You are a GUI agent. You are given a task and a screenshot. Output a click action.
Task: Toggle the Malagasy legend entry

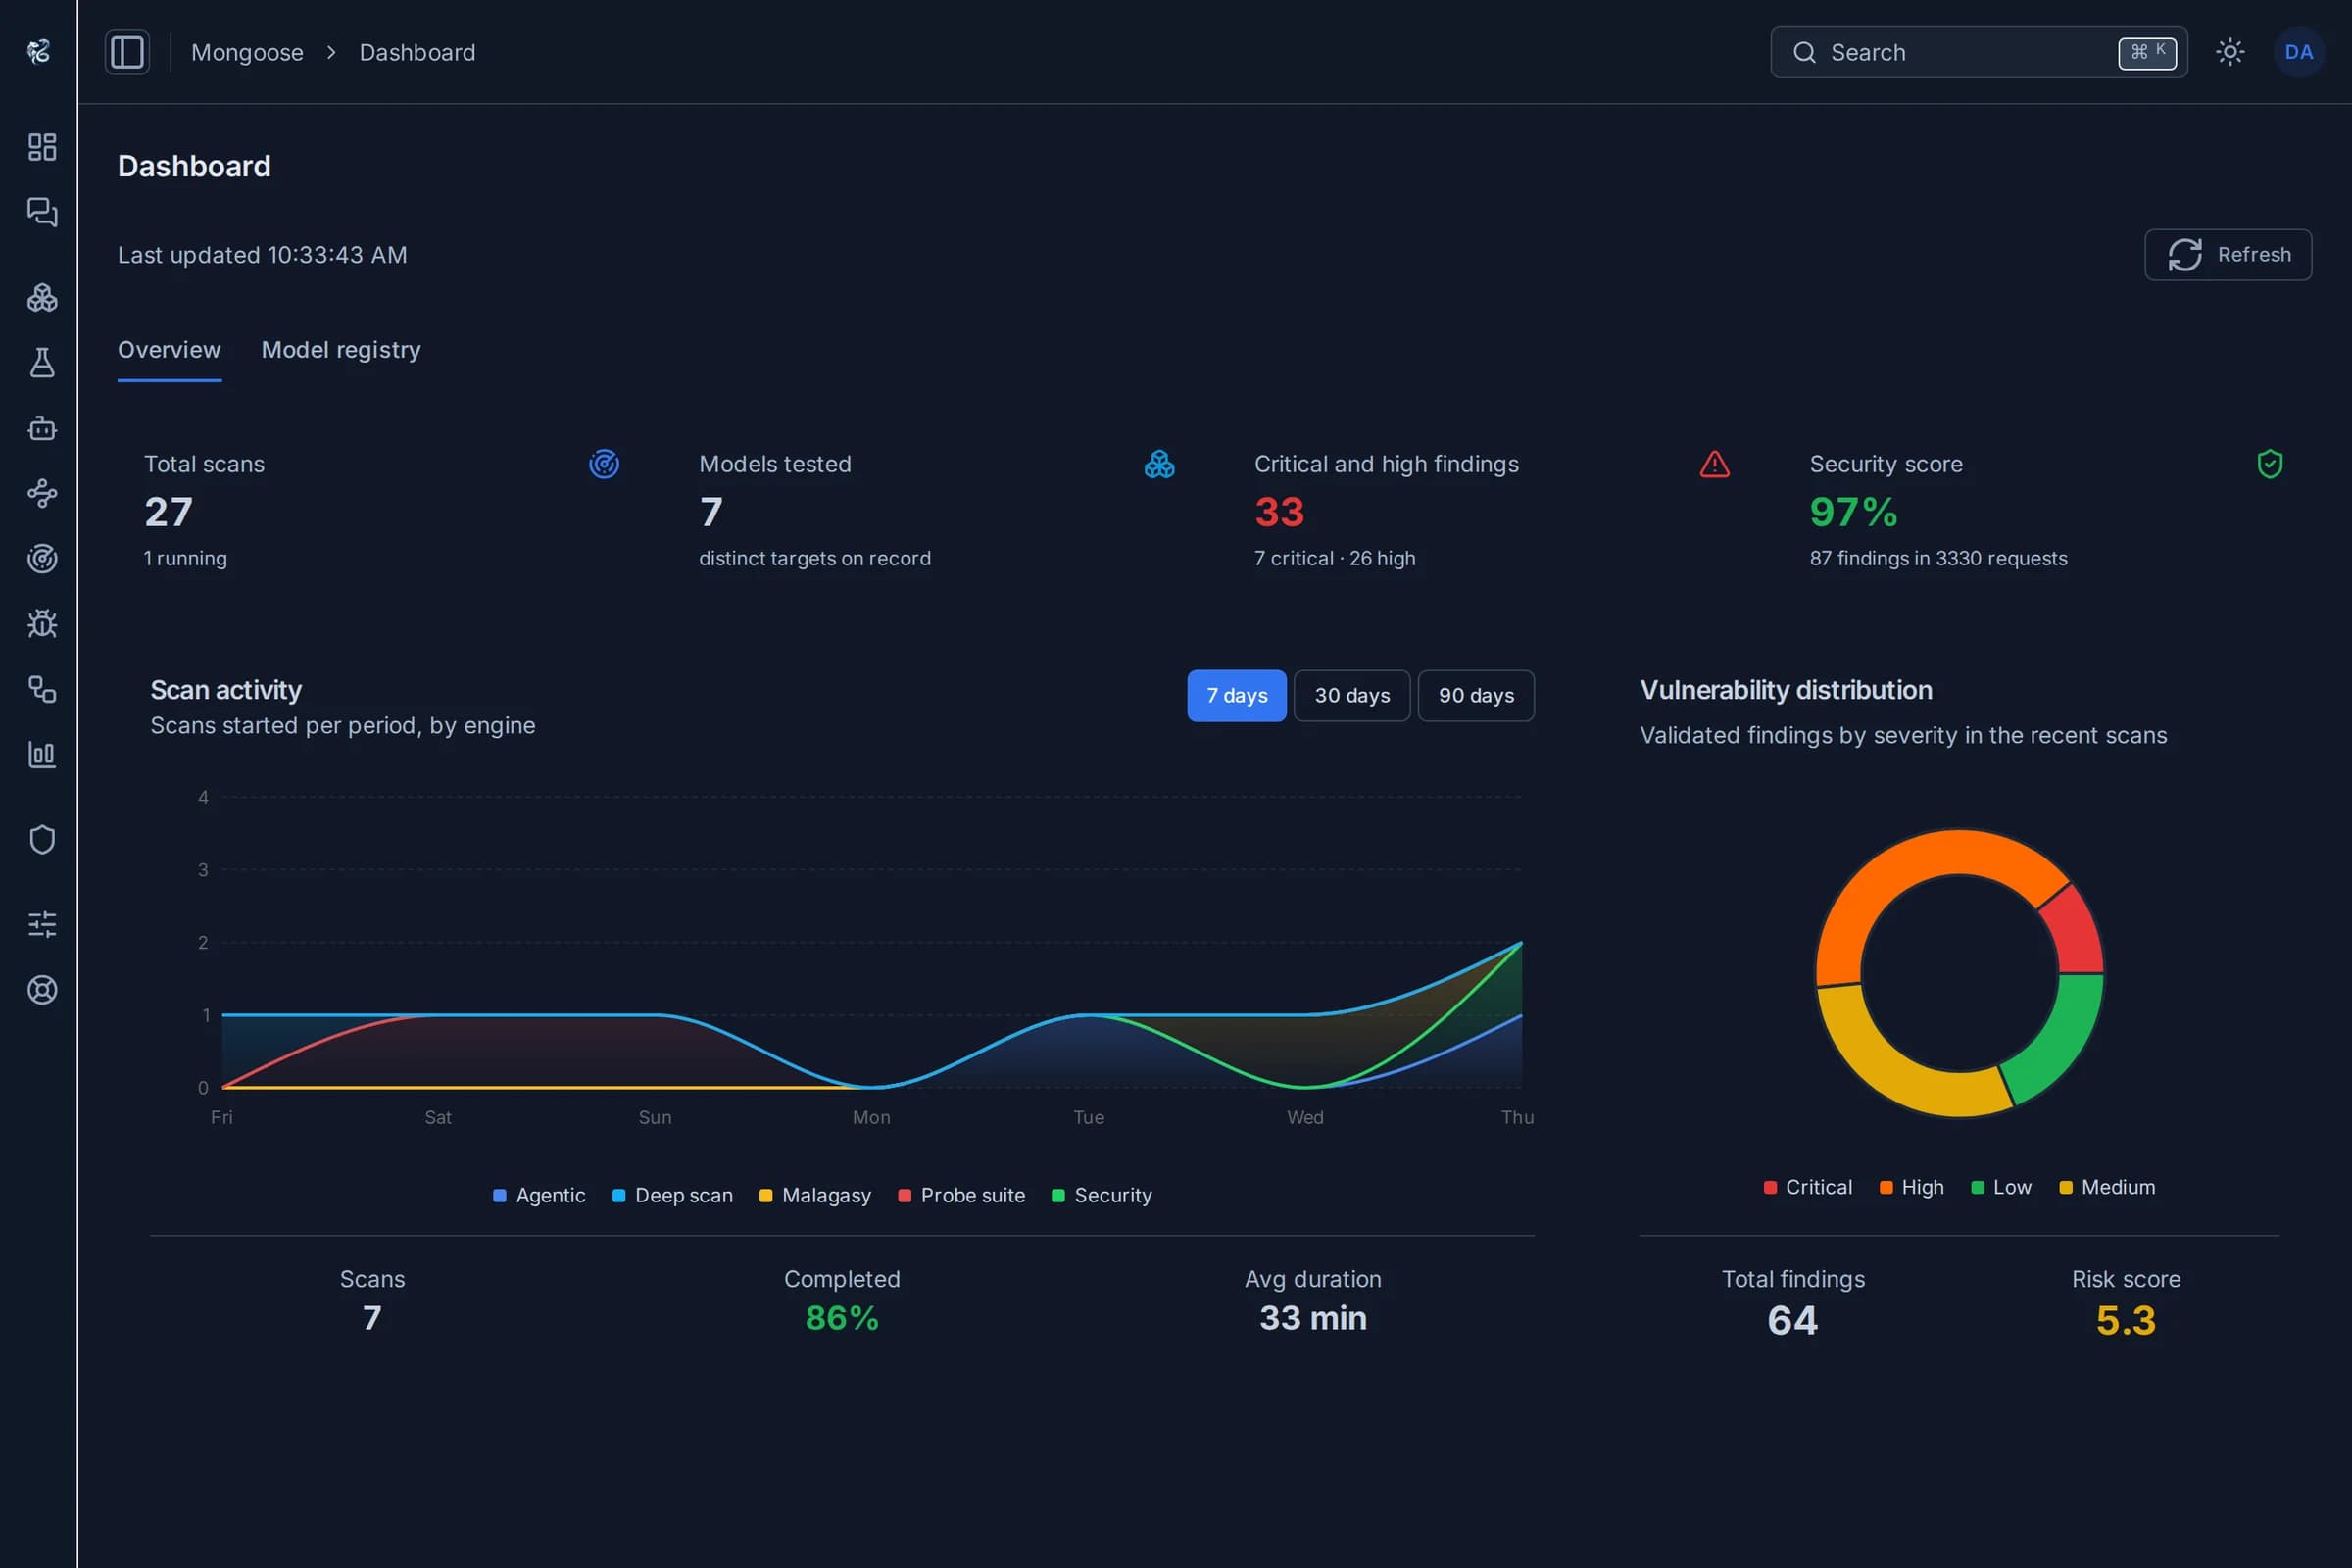pos(815,1195)
